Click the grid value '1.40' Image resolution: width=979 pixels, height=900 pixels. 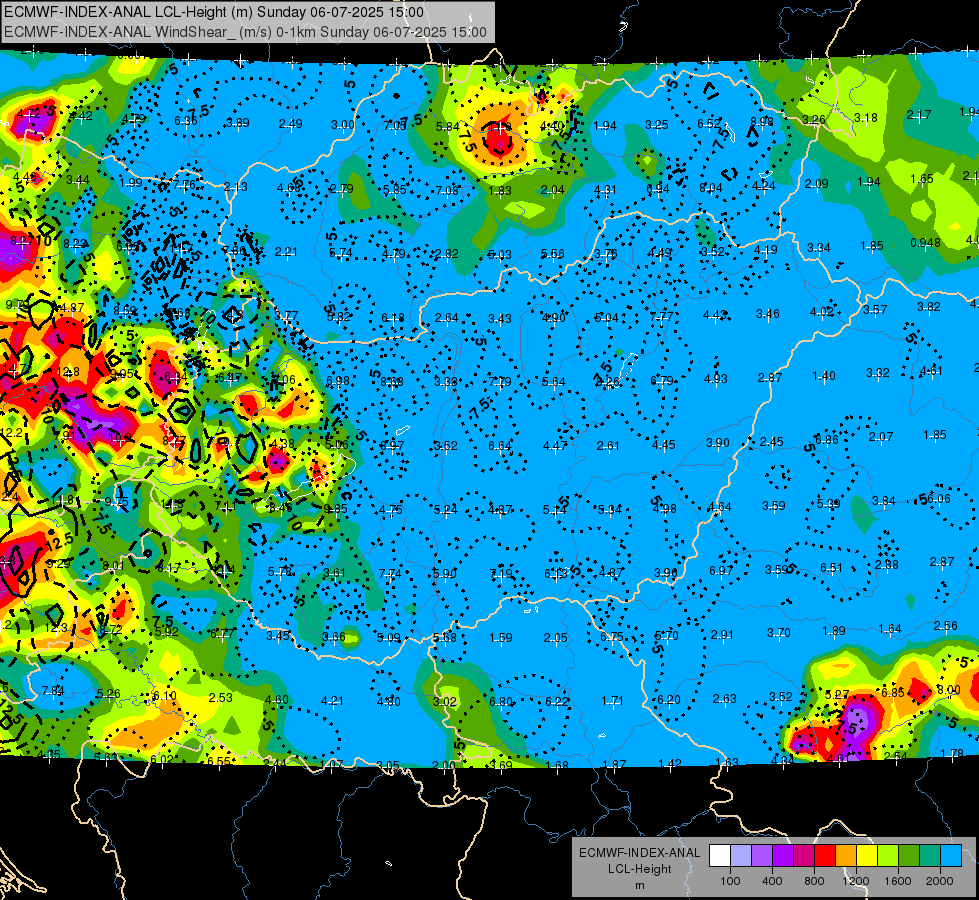tap(824, 375)
